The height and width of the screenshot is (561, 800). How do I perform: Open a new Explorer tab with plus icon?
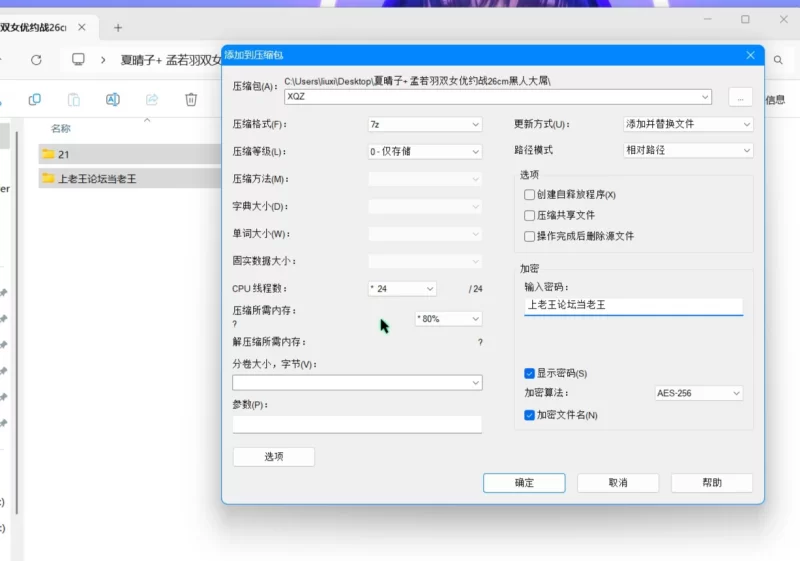coord(118,28)
